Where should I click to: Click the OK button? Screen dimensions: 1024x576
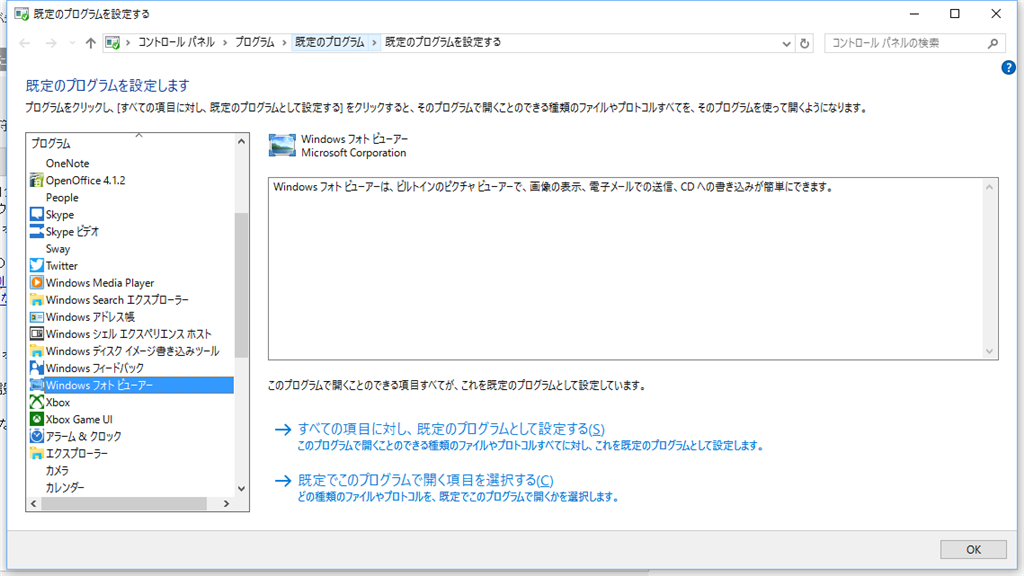(x=973, y=549)
